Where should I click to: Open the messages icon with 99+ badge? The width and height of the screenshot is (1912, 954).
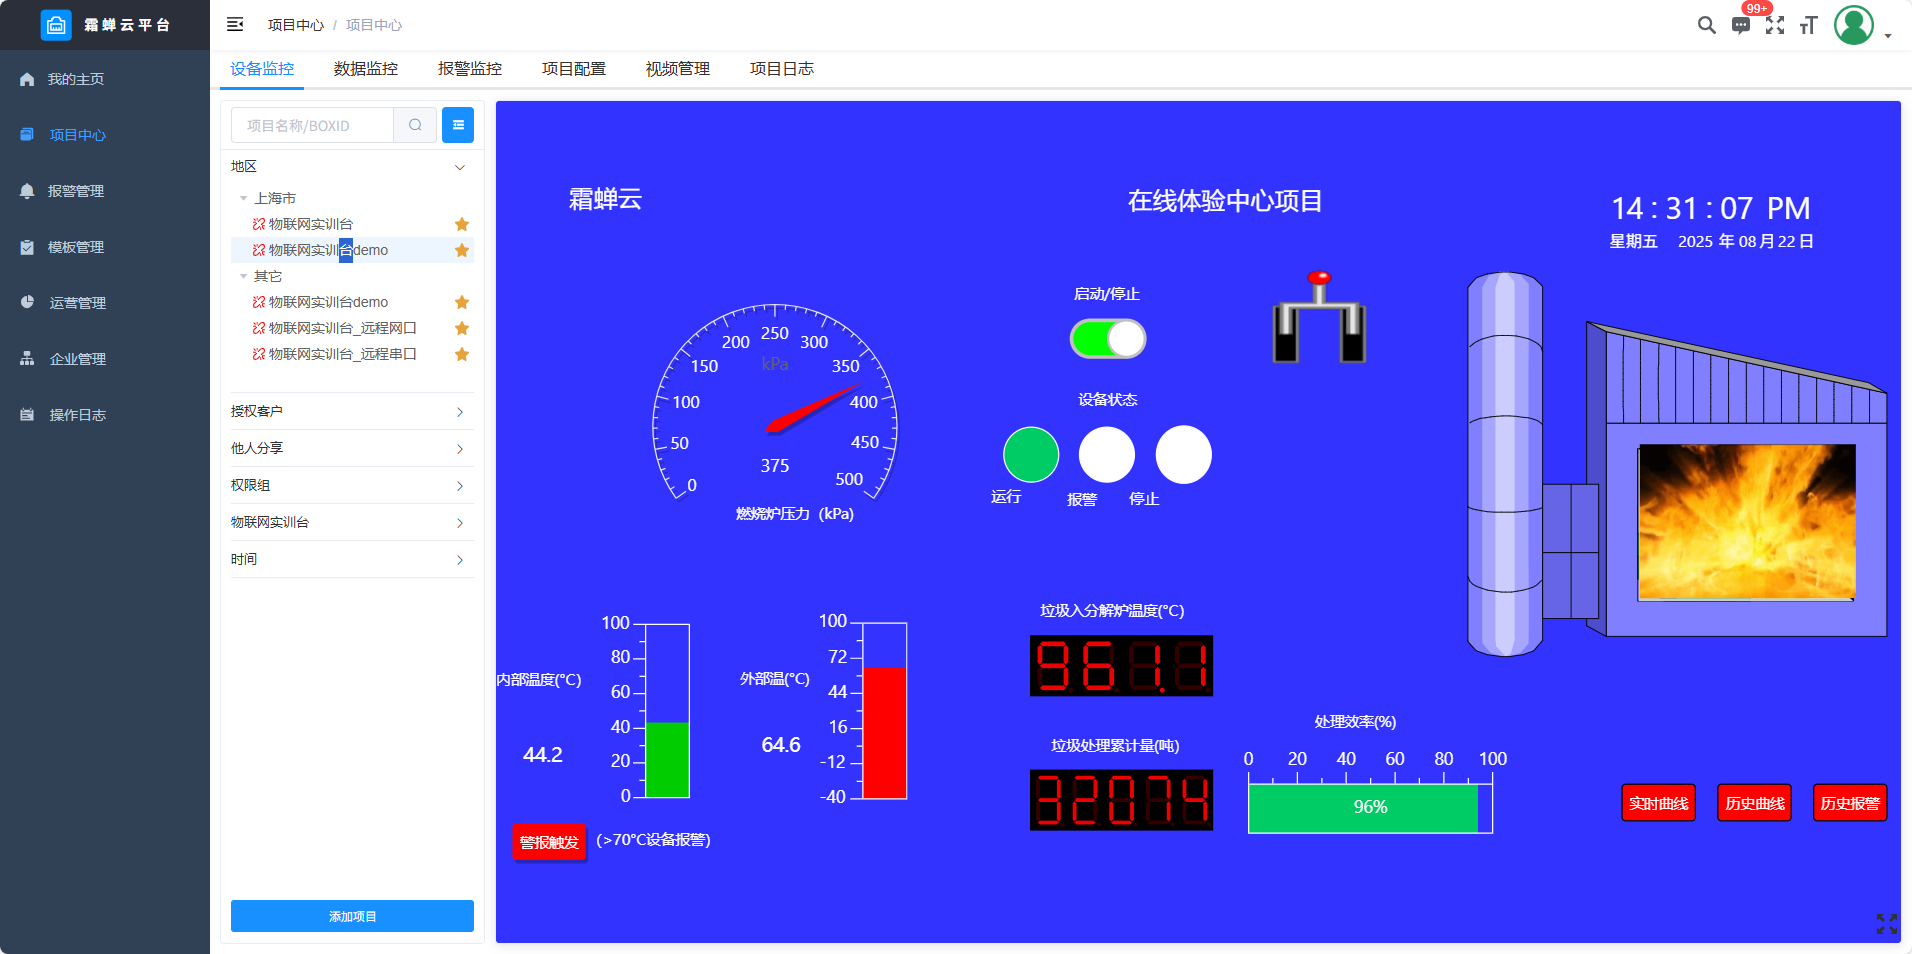click(x=1741, y=25)
